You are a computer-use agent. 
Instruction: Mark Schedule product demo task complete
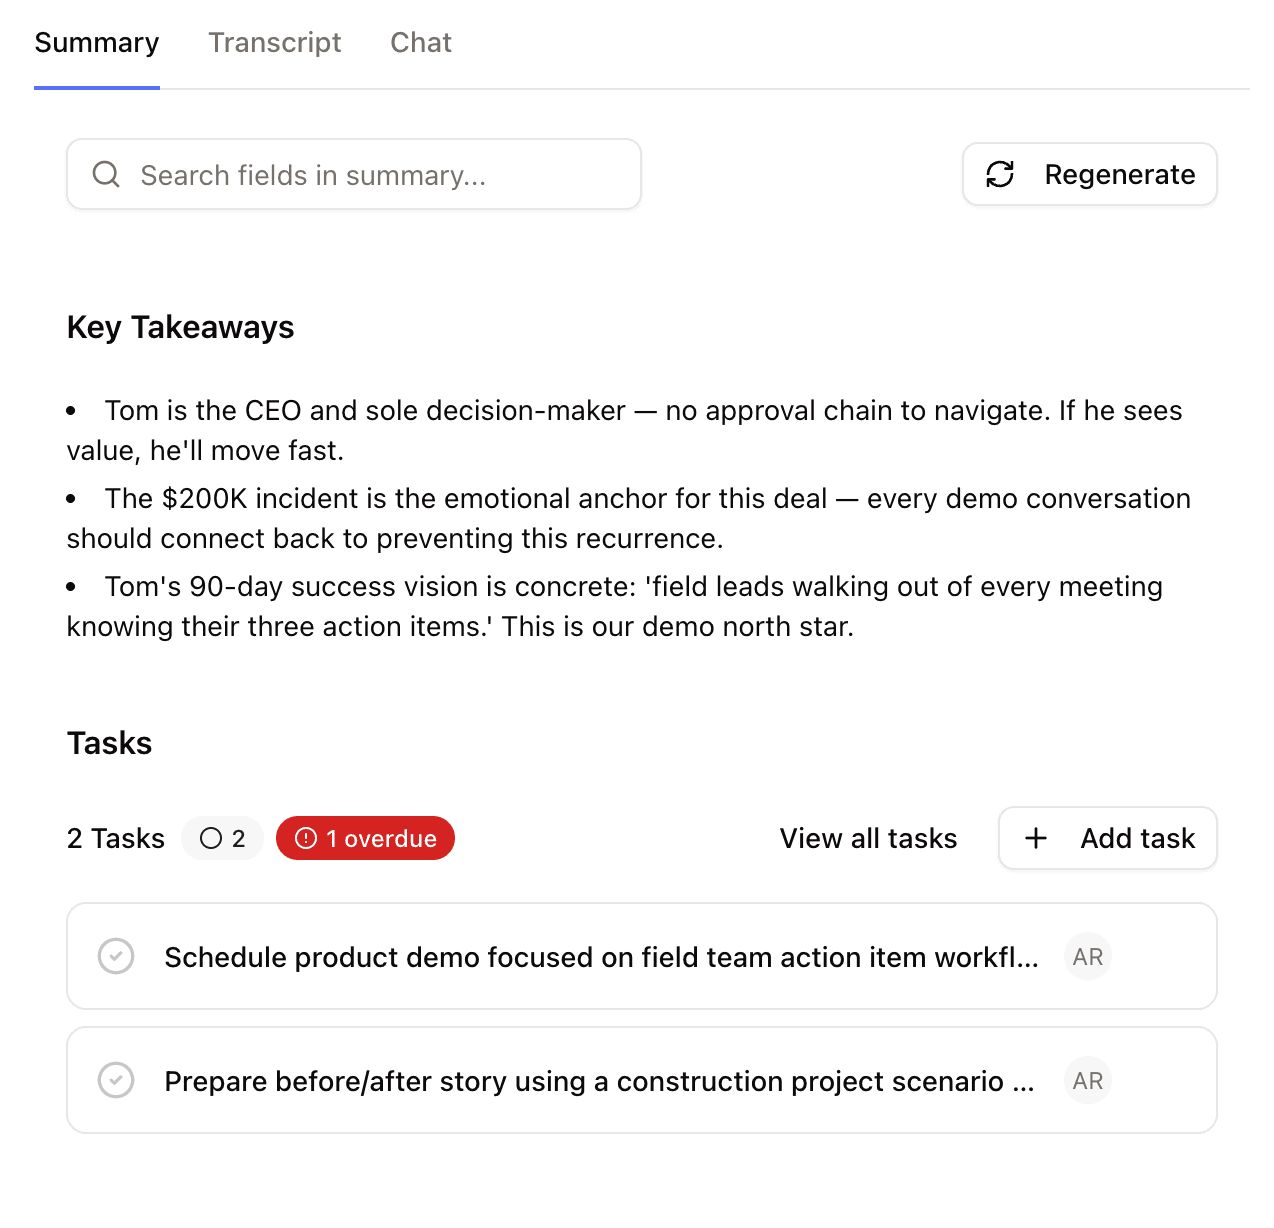(x=116, y=956)
